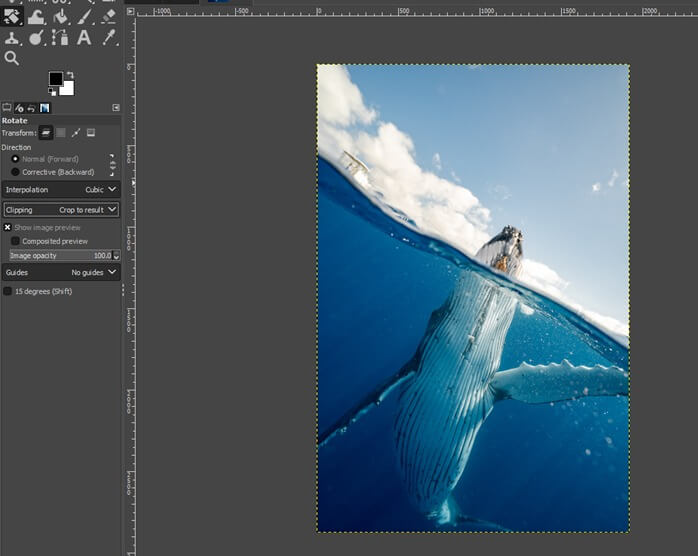Select the Dodge/Burn tool with the circle-on-stick icon

(36, 38)
